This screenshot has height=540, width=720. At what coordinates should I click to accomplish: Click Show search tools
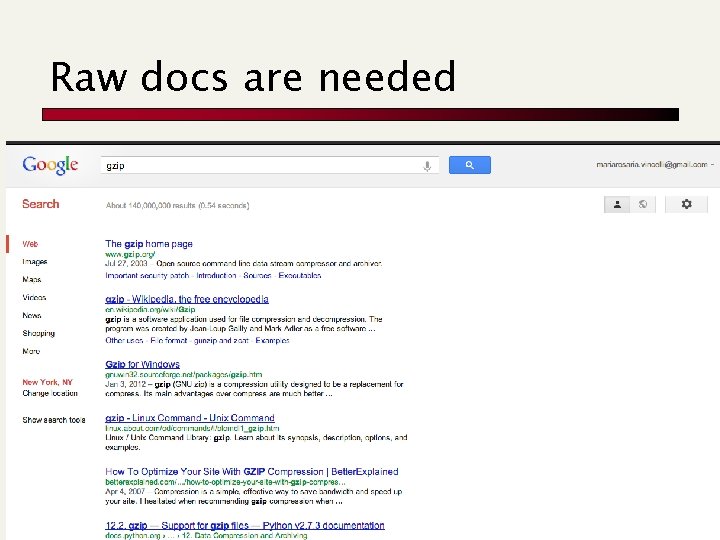[54, 420]
